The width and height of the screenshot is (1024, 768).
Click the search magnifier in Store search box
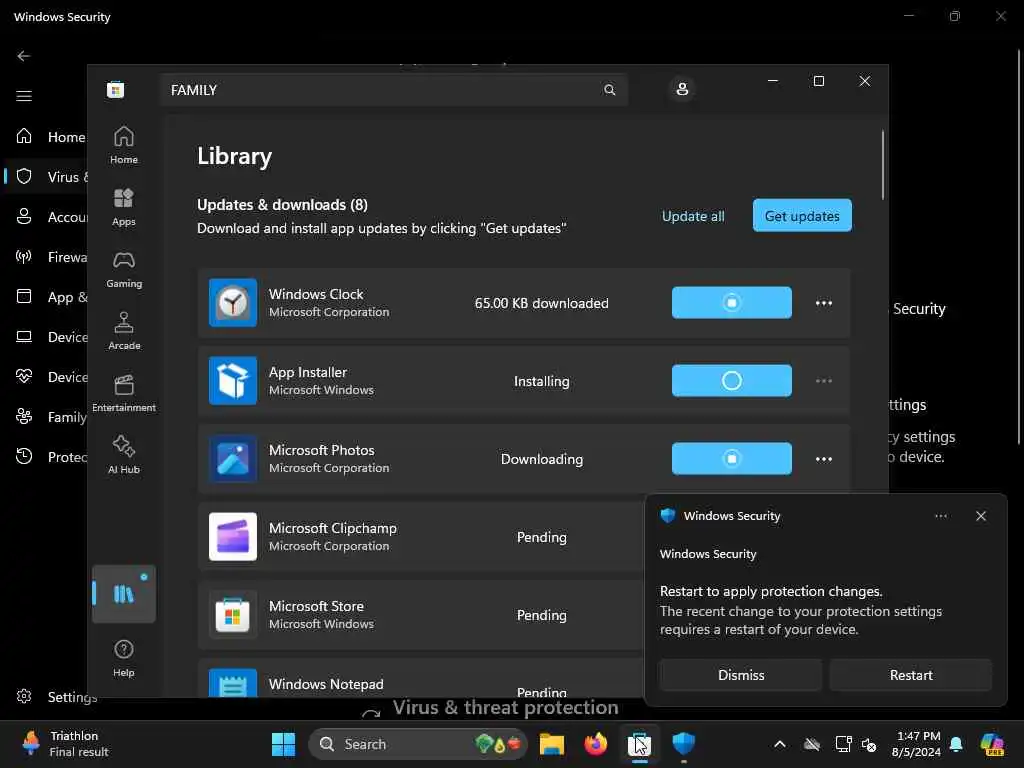tap(609, 89)
